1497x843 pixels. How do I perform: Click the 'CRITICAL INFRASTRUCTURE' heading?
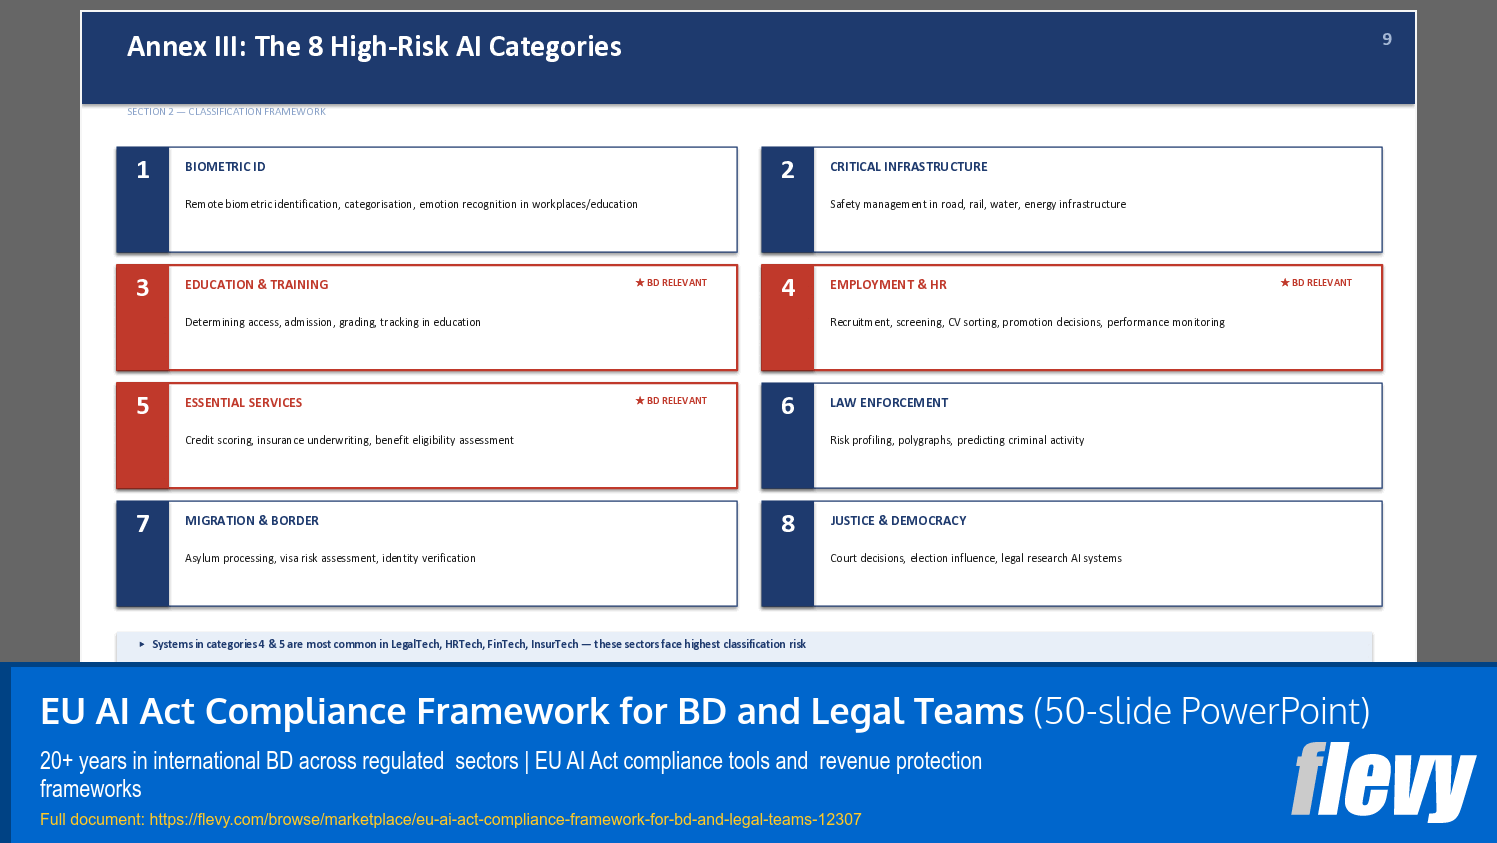(908, 167)
